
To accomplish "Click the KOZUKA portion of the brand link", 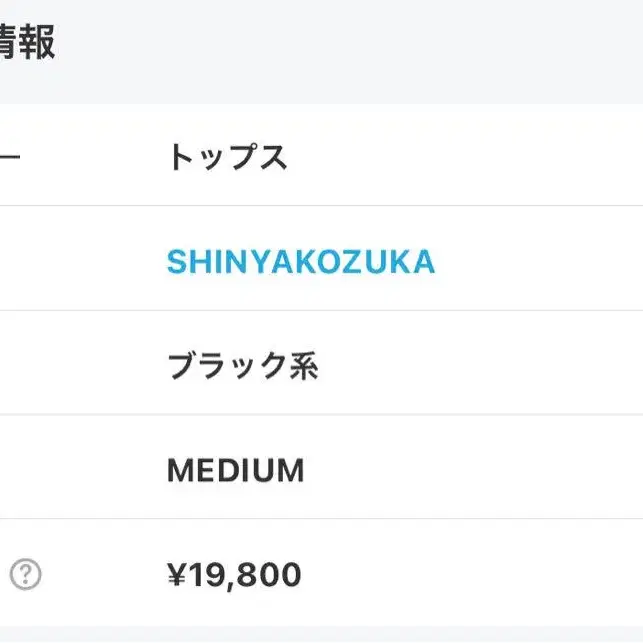I will pyautogui.click(x=368, y=262).
